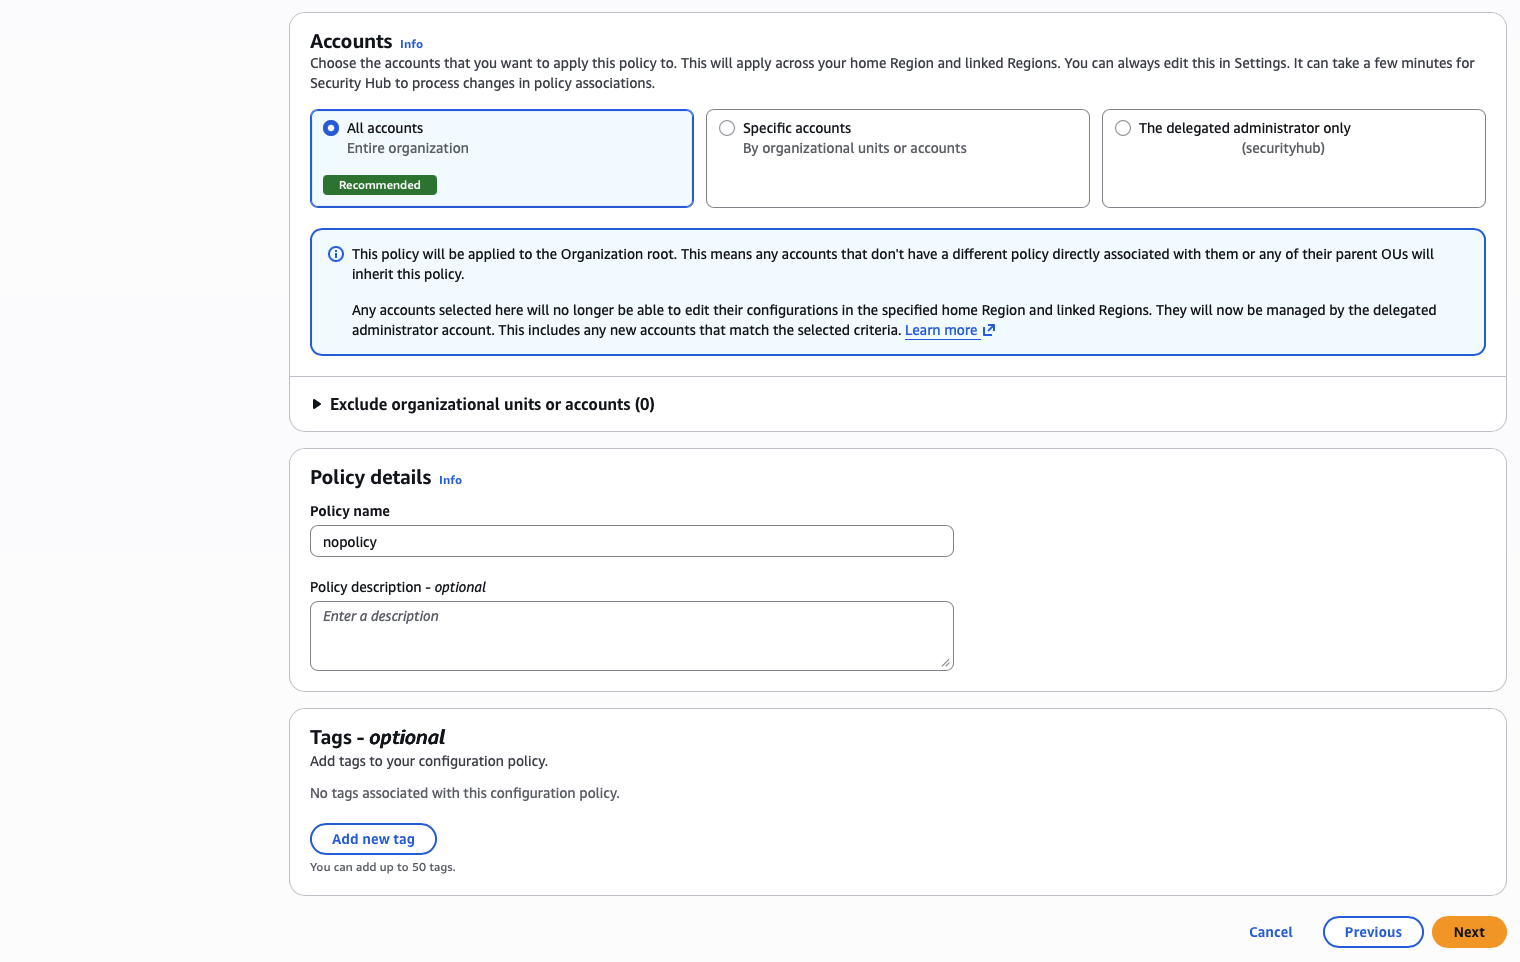
Task: Follow the Learn more link
Action: tap(940, 330)
